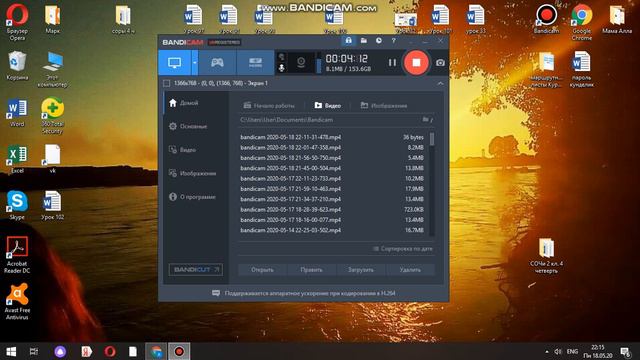Click Bandicam icon in taskbar
This screenshot has height=360, width=640.
click(x=179, y=351)
